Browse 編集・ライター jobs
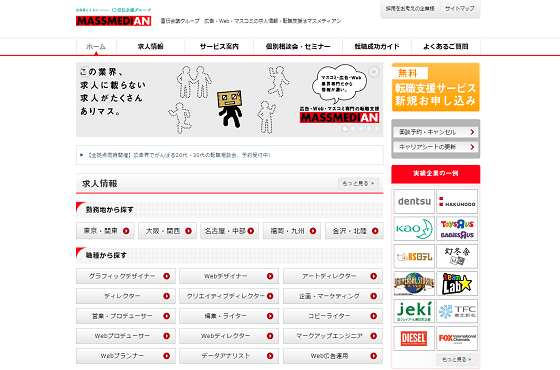 pos(229,316)
